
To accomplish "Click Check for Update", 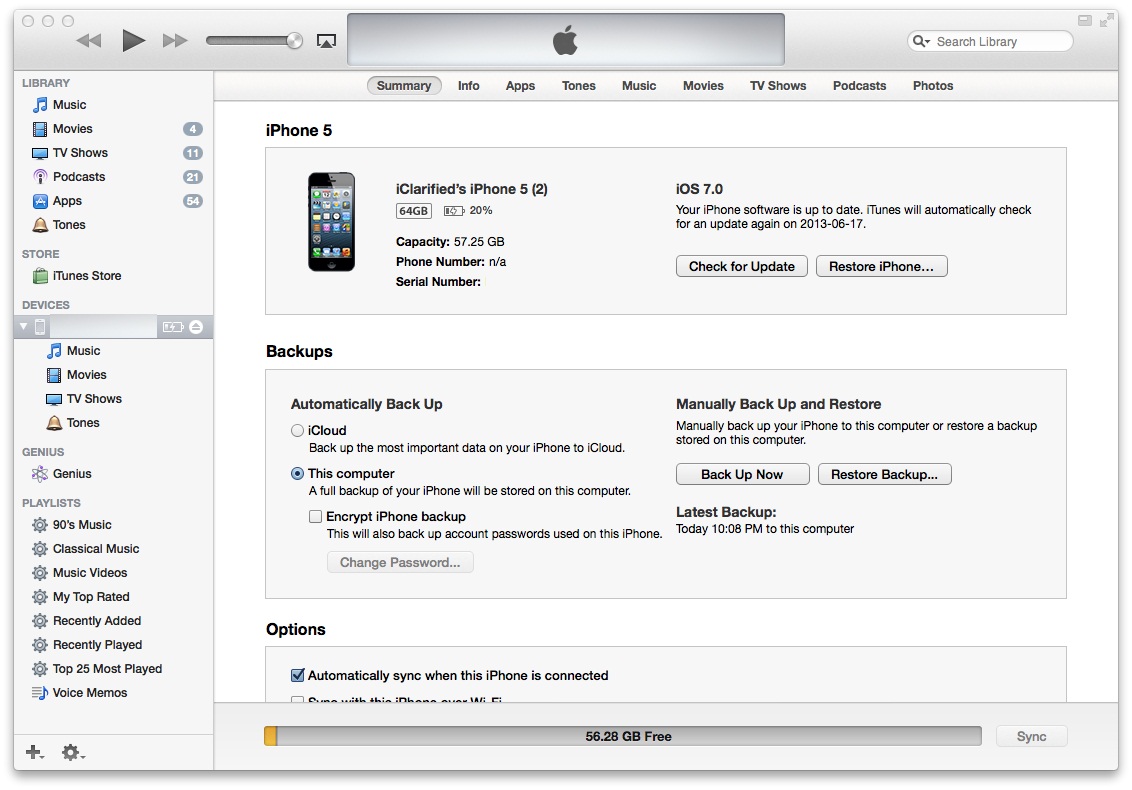I will tap(741, 266).
